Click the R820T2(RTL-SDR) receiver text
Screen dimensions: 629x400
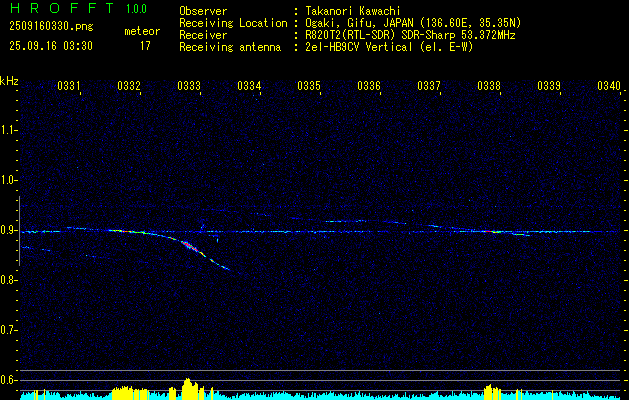410,35
